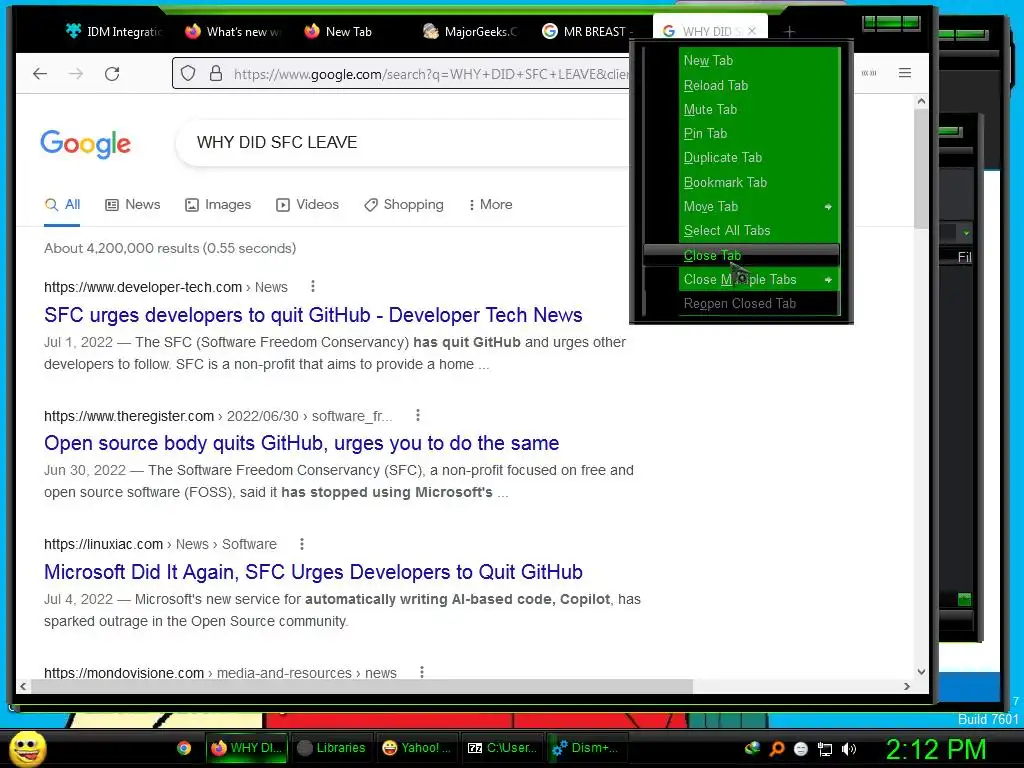Select the WHY DI... Firefox taskbar button

(x=246, y=748)
